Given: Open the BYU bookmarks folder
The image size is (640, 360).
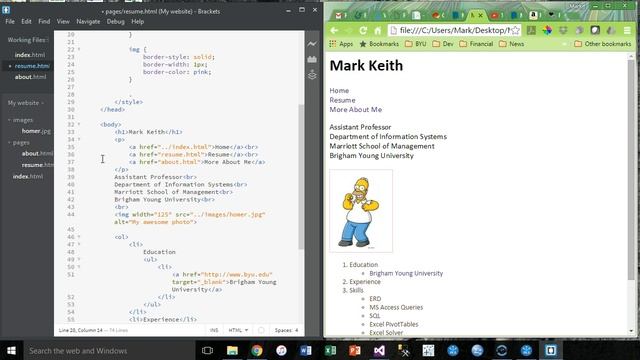Looking at the screenshot, I should (416, 44).
